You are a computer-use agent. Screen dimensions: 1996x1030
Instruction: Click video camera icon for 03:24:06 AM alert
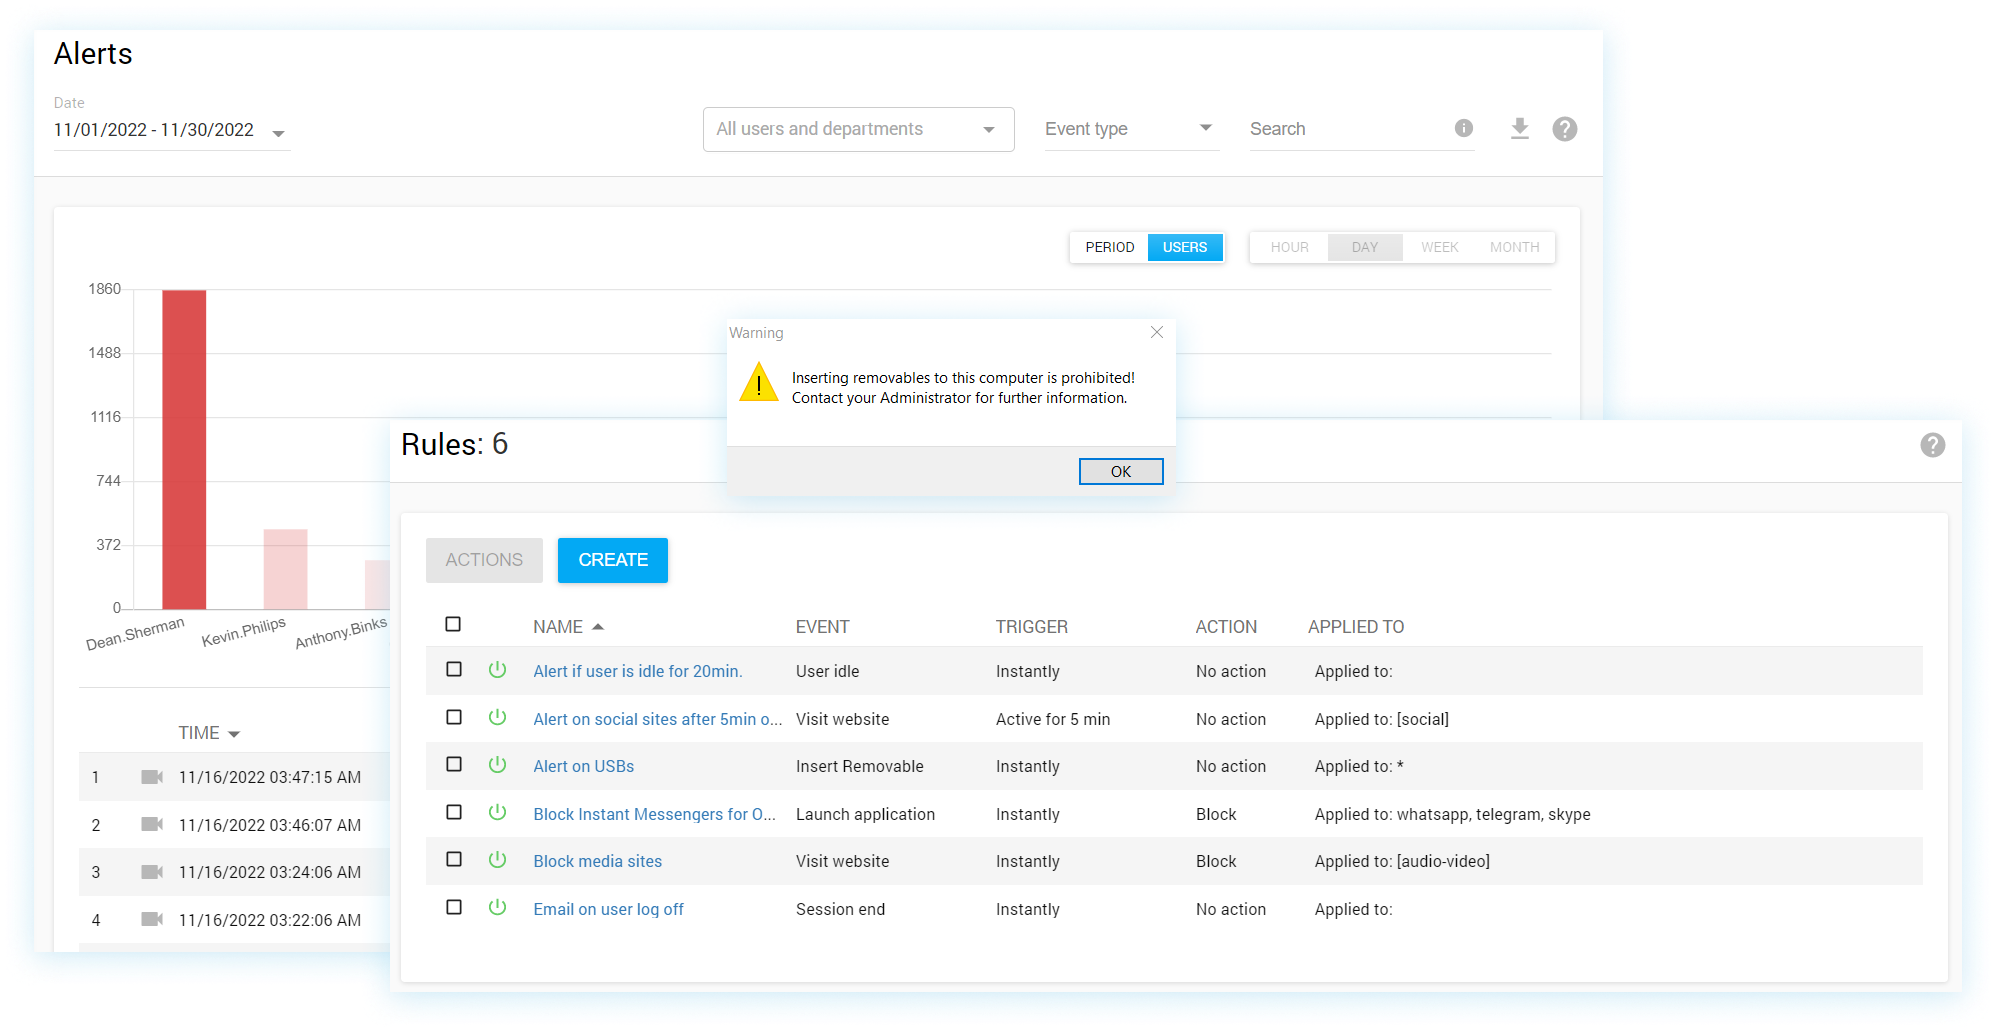click(152, 872)
